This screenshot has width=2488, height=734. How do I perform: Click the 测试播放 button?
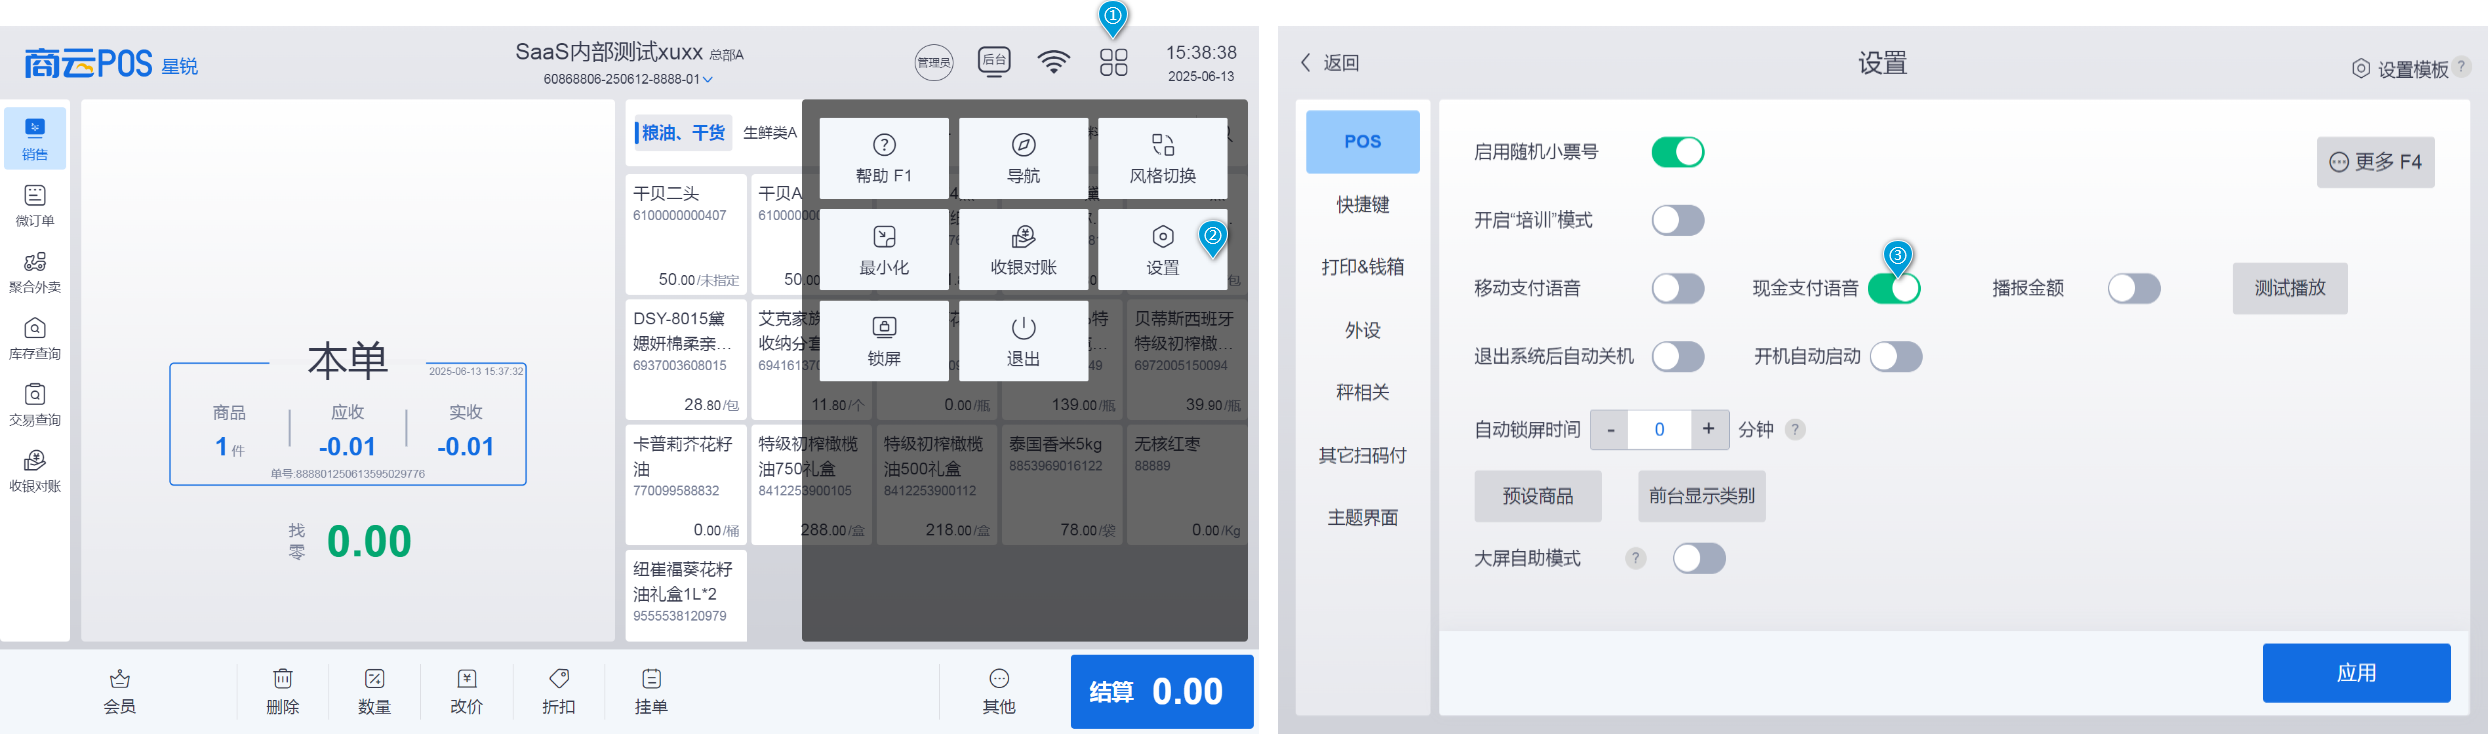2289,288
